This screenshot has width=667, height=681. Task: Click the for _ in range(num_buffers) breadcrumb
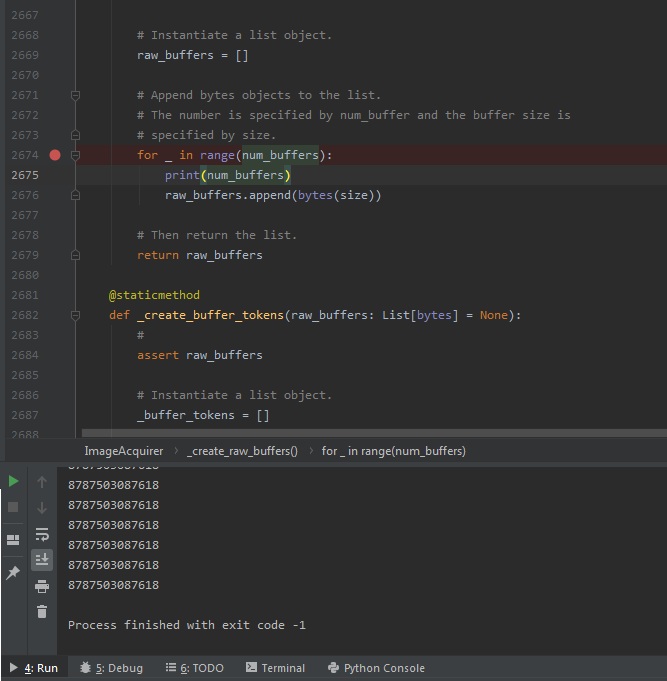[x=393, y=451]
